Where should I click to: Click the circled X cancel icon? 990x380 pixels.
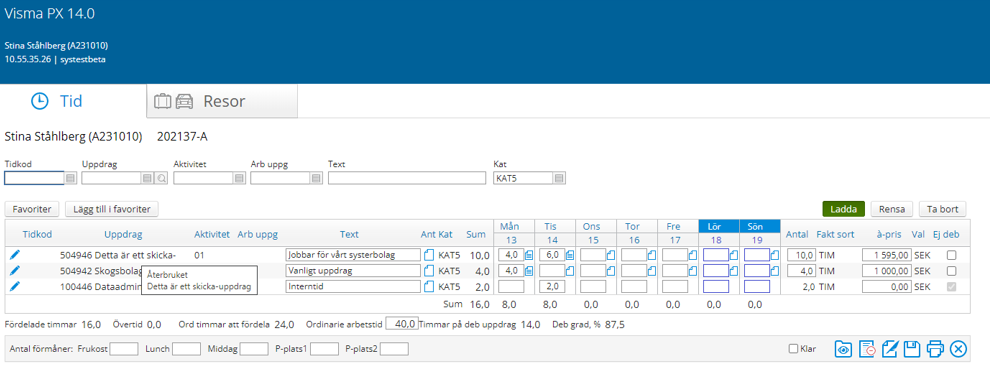coord(958,348)
